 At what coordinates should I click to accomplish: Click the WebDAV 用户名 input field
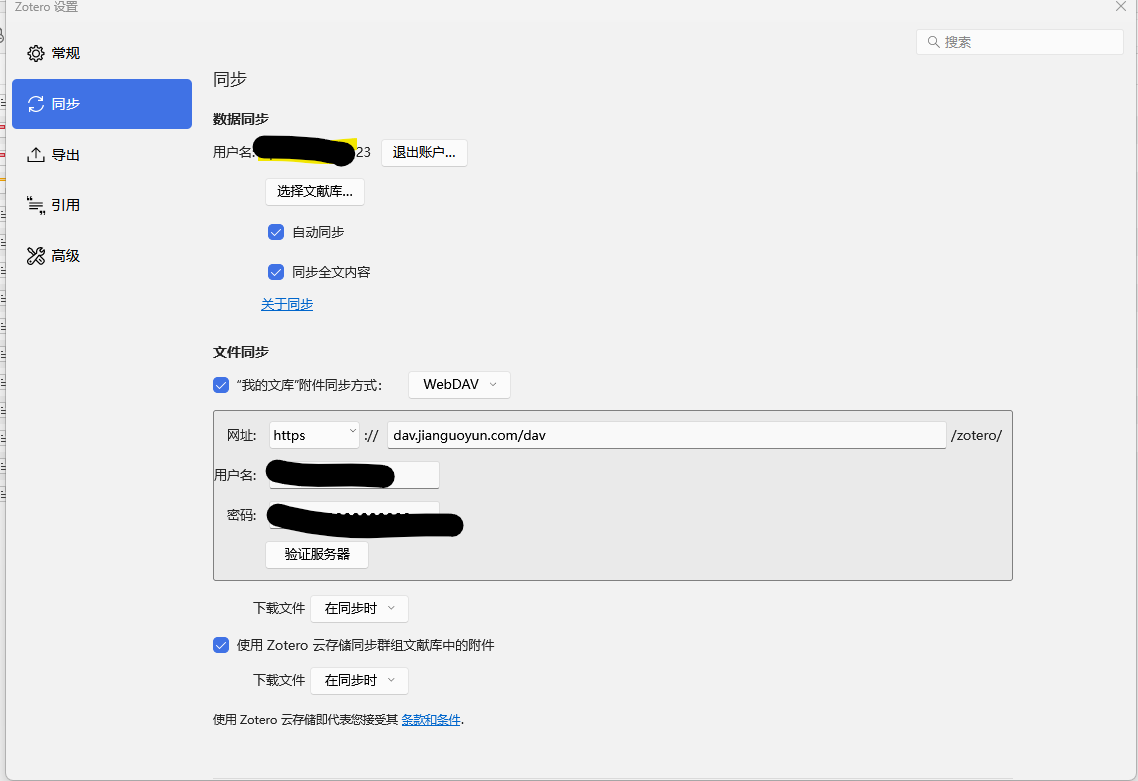point(354,475)
